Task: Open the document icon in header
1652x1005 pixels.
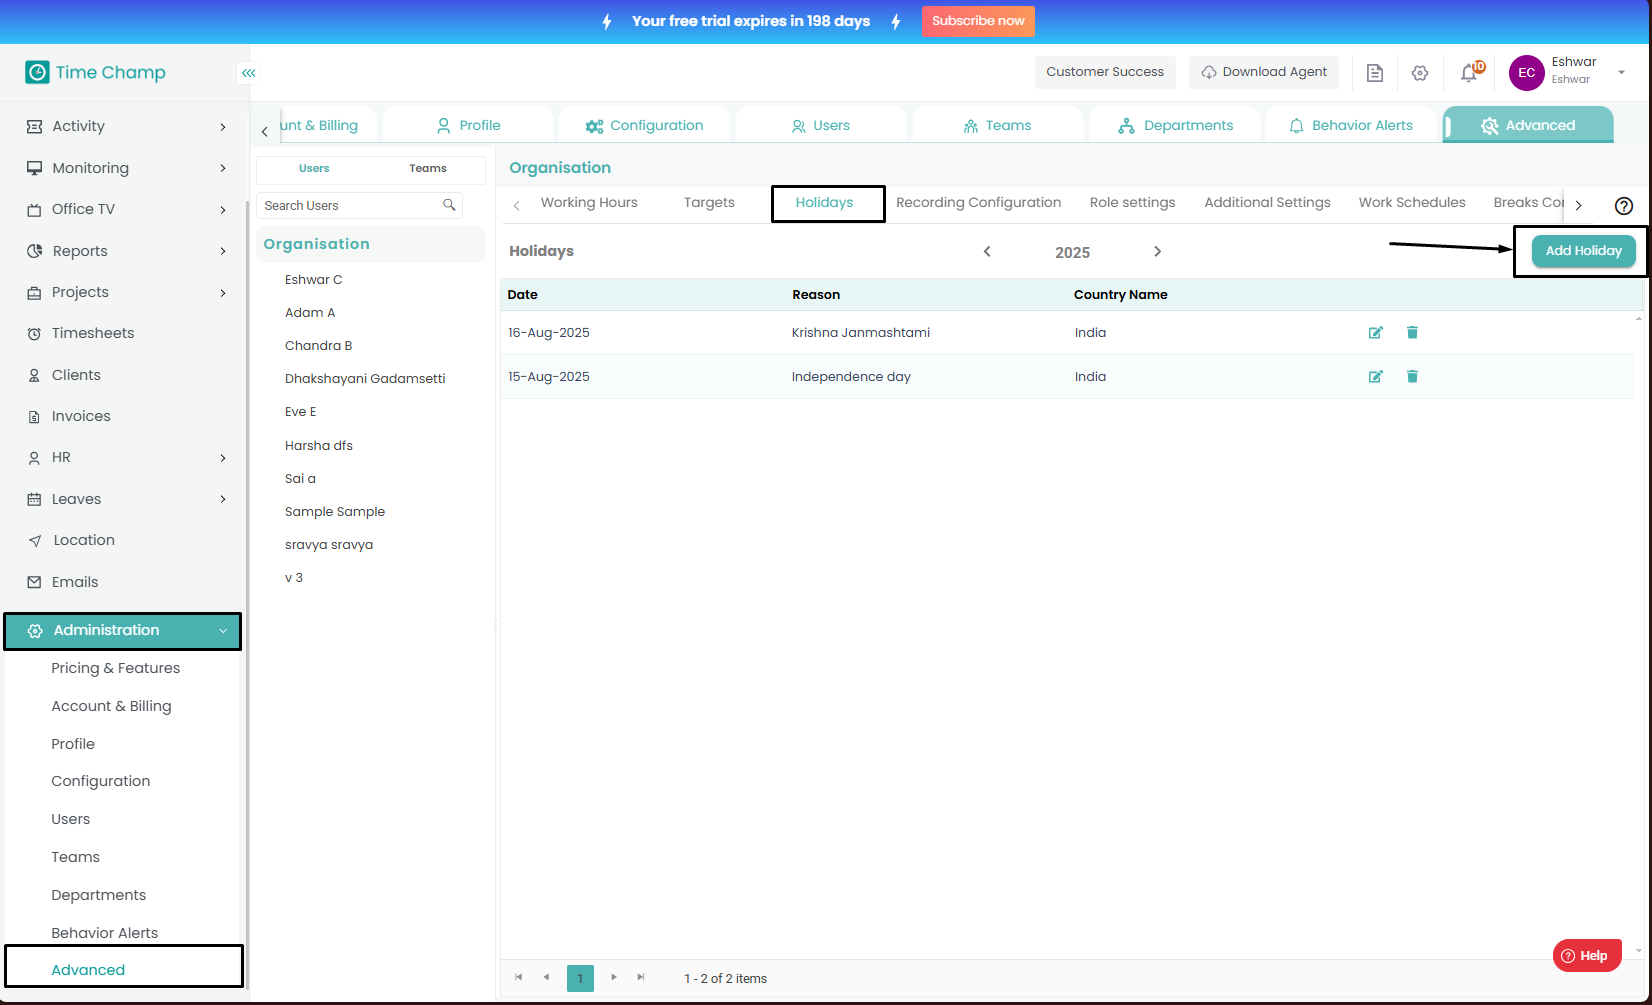Action: pos(1375,73)
